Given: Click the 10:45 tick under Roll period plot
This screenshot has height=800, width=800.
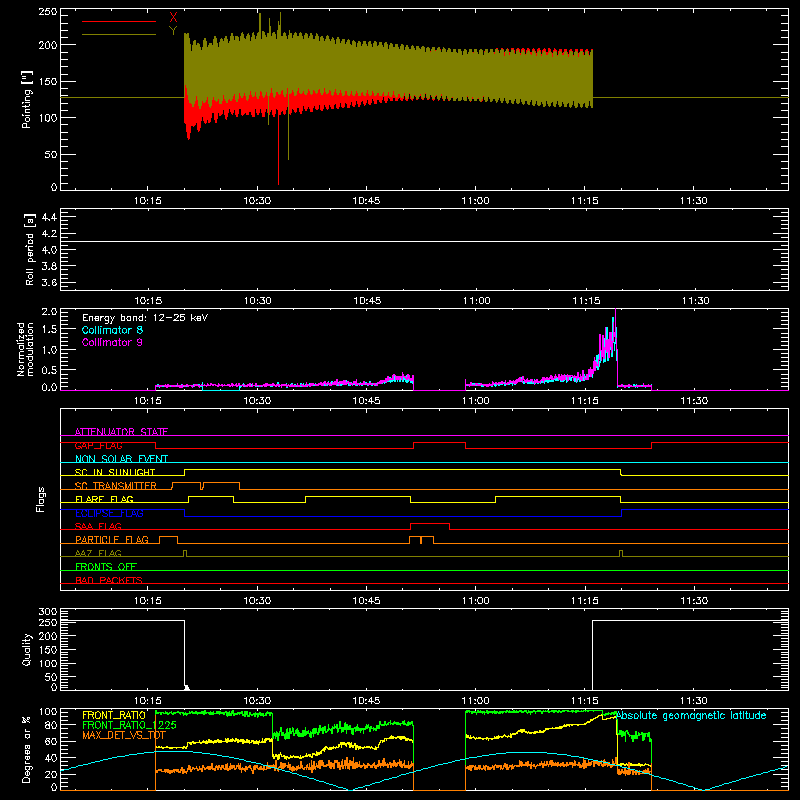Looking at the screenshot, I should coord(367,301).
